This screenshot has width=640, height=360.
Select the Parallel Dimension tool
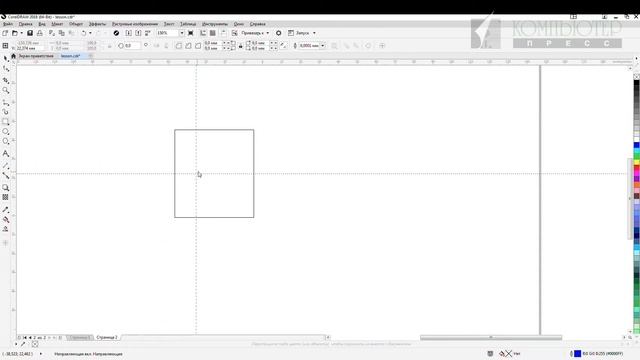click(6, 166)
